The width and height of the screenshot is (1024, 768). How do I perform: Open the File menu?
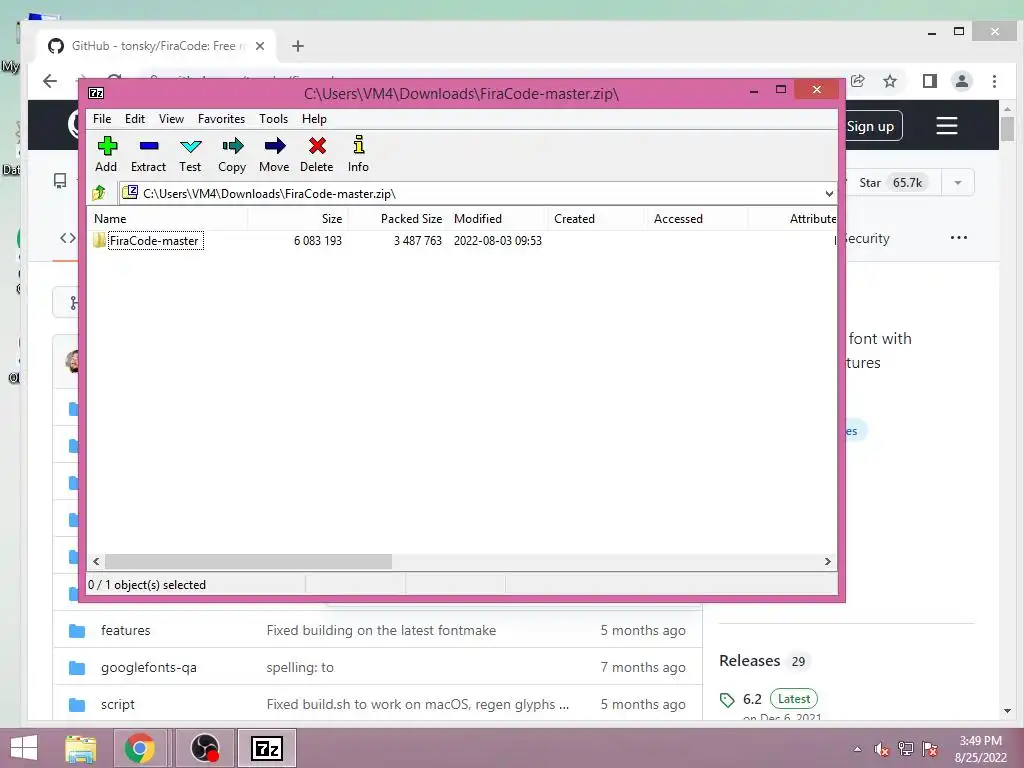(102, 119)
